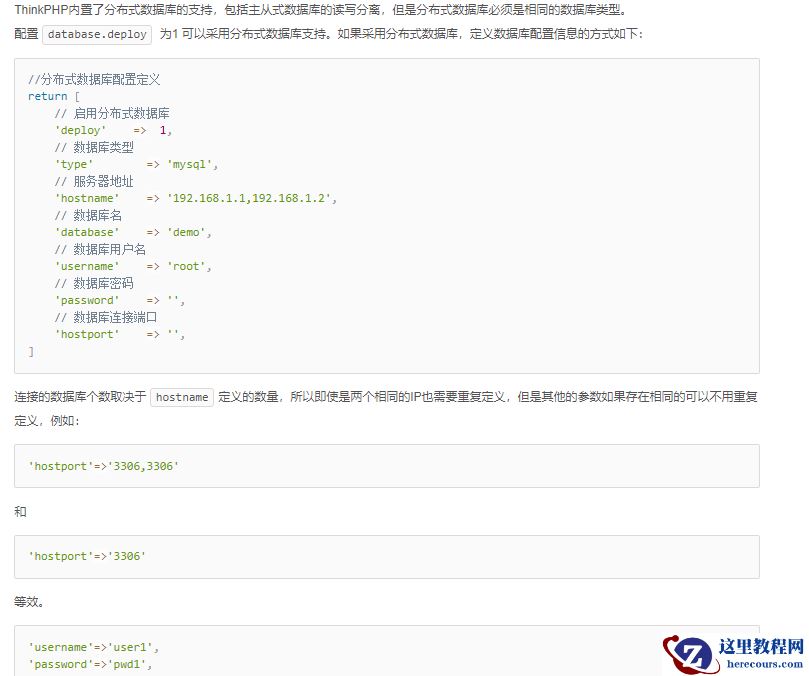Click the 'return [' code line
The image size is (809, 676).
[54, 96]
